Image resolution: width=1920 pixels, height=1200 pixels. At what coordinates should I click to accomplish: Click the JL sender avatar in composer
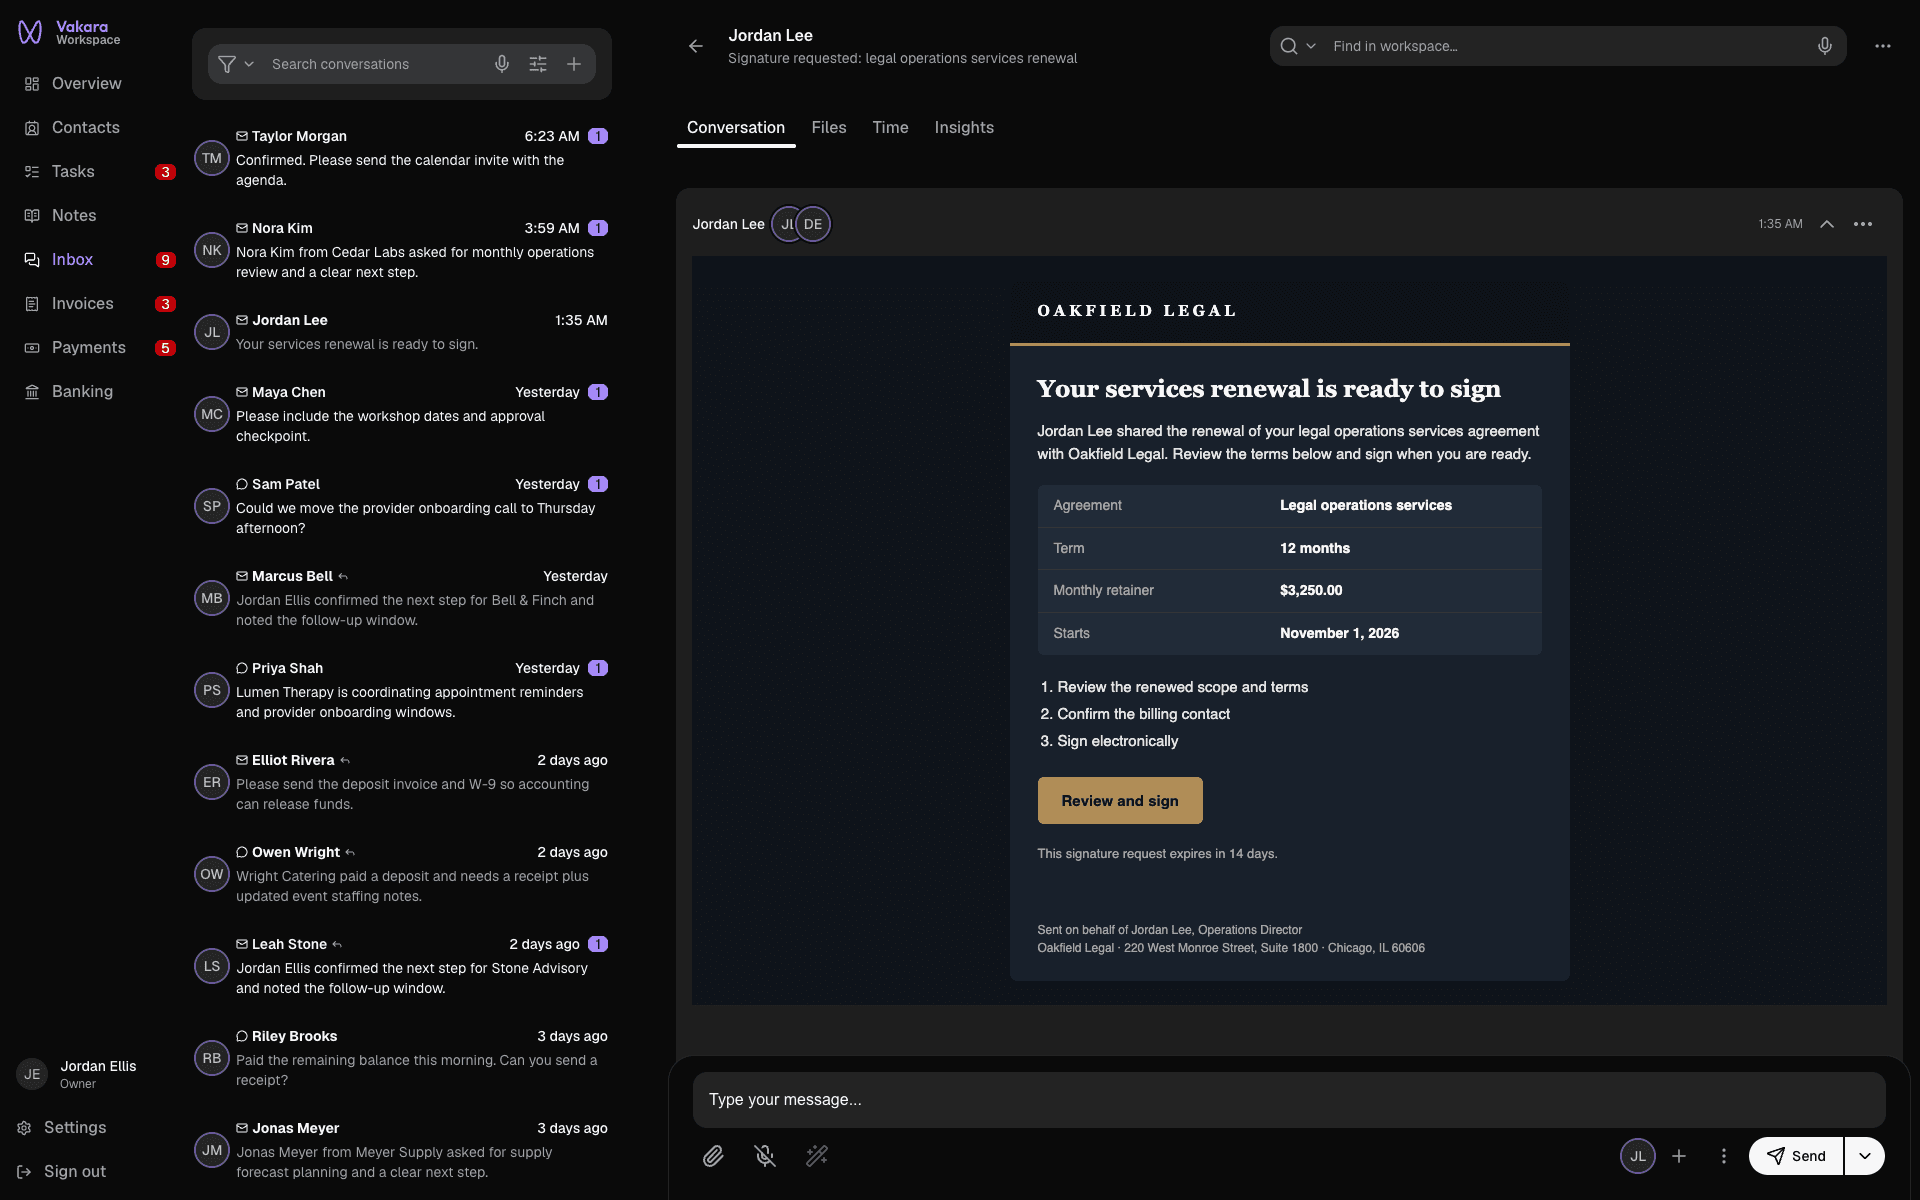click(1638, 1156)
